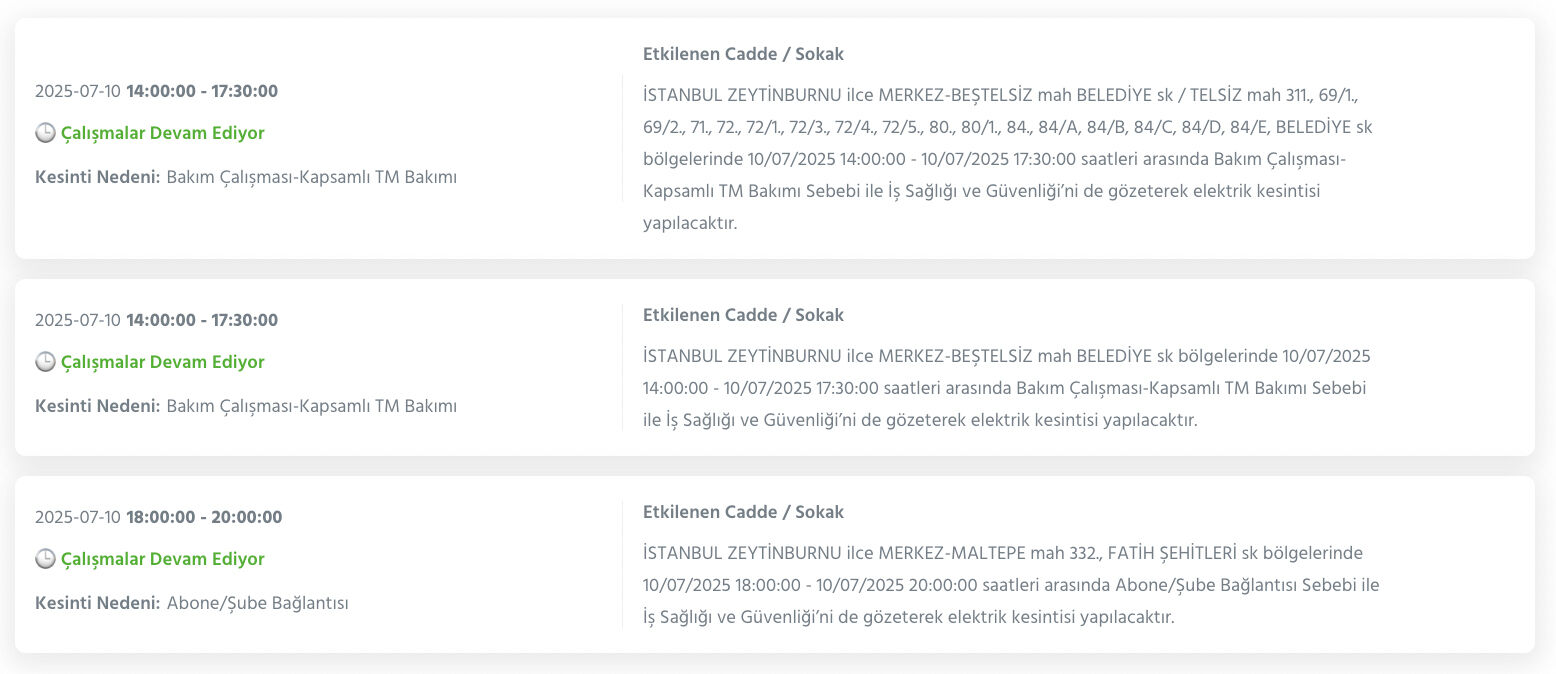Image resolution: width=1556 pixels, height=674 pixels.
Task: Click the description mentioning FATİH ŞEHİTLERİ sk
Action: [1010, 585]
